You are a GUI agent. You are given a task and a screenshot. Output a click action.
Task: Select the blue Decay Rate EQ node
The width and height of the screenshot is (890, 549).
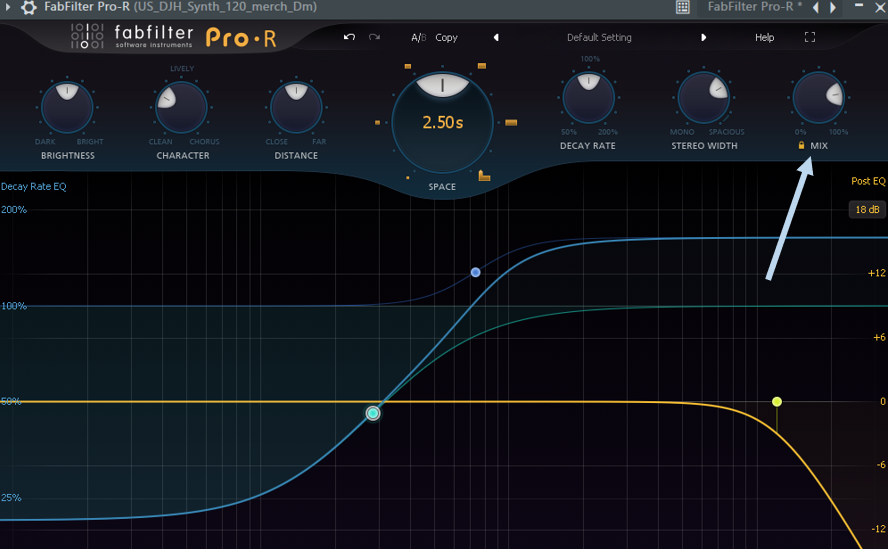(x=476, y=272)
